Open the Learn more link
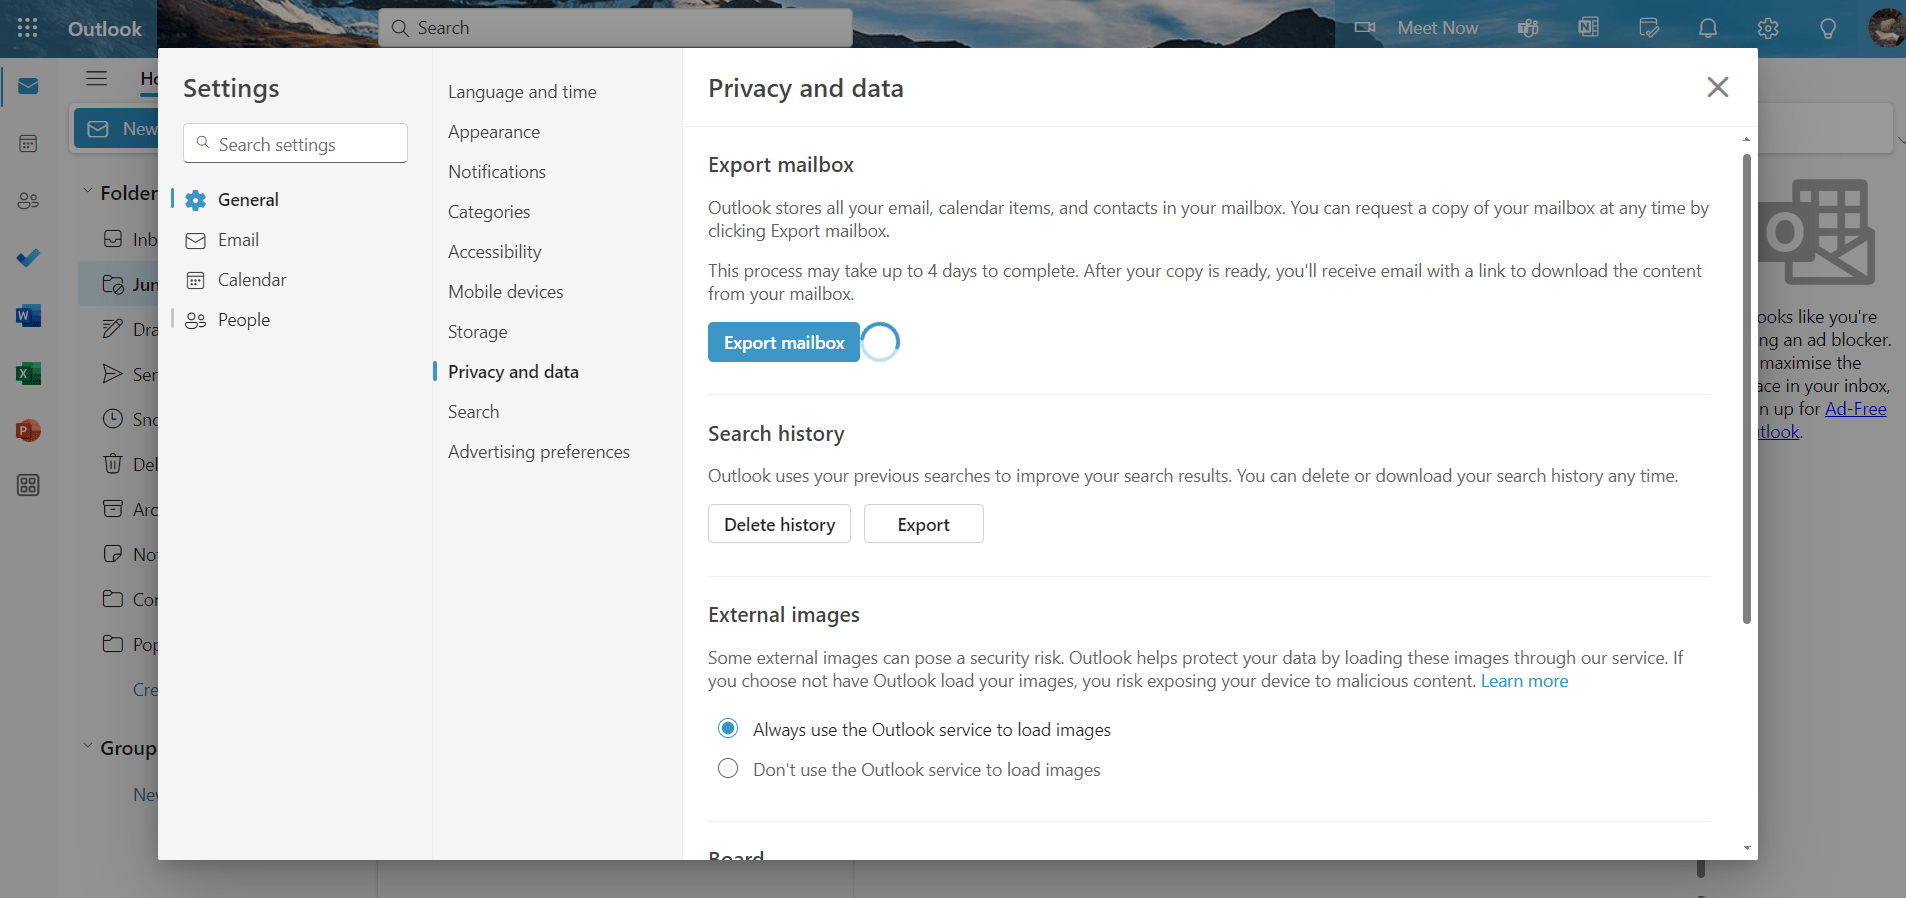This screenshot has width=1906, height=898. tap(1524, 681)
